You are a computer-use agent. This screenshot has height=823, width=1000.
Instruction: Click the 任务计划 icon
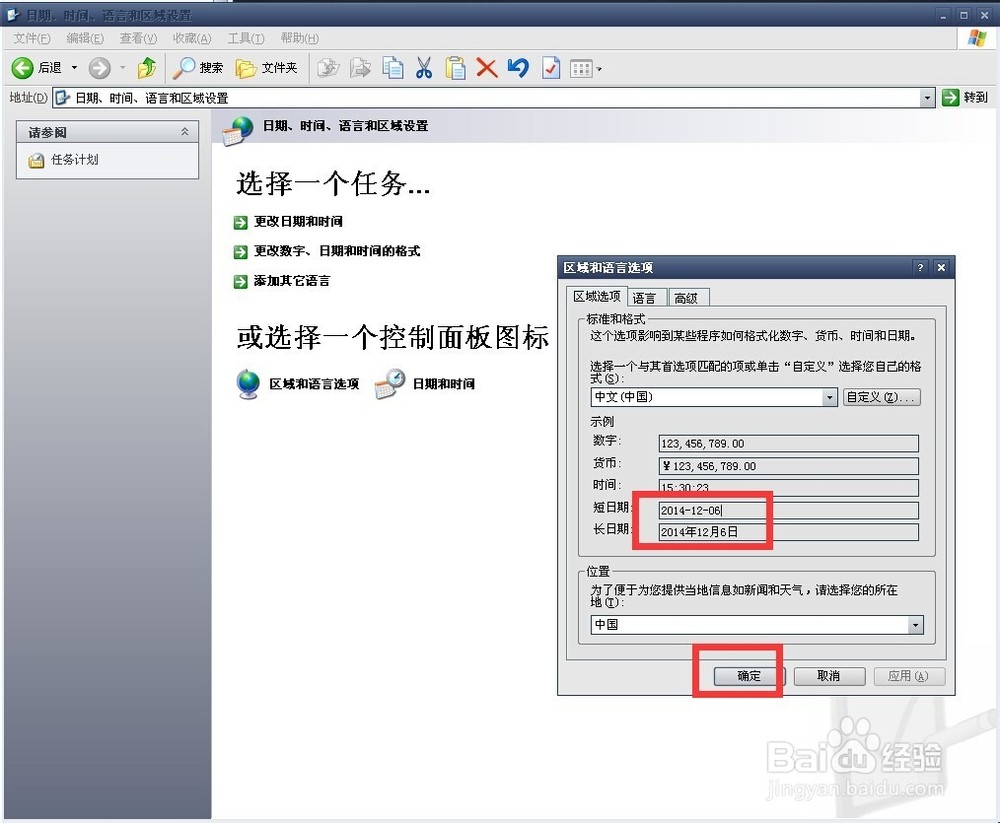[36, 160]
